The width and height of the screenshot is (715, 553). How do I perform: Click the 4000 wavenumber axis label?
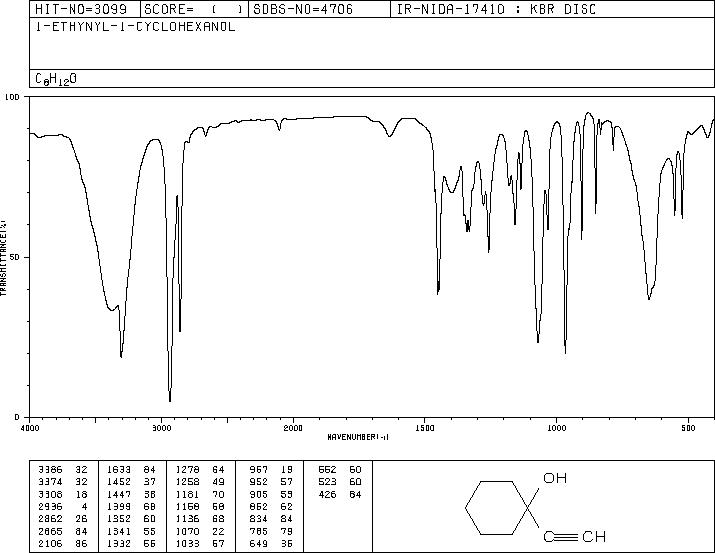coord(30,428)
